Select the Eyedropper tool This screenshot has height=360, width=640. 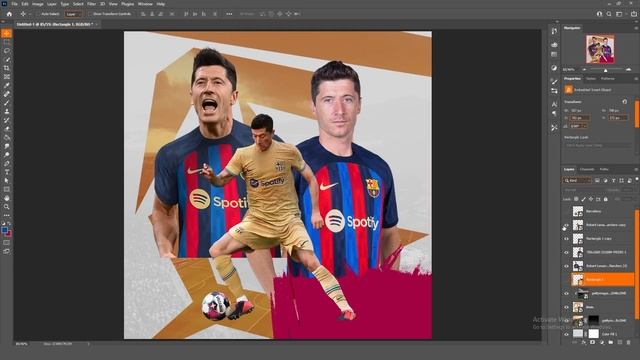(7, 85)
